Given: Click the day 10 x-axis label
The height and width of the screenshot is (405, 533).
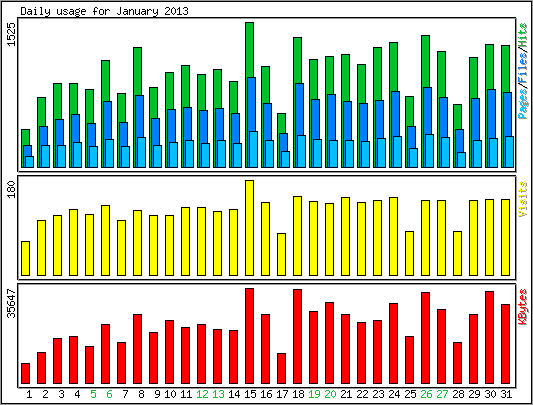Looking at the screenshot, I should click(170, 394).
